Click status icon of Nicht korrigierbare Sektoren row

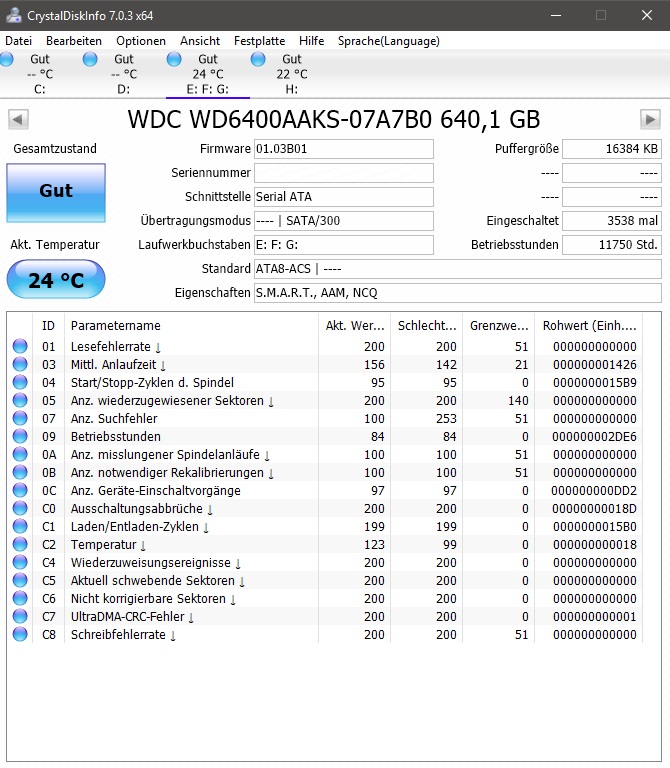[20, 599]
